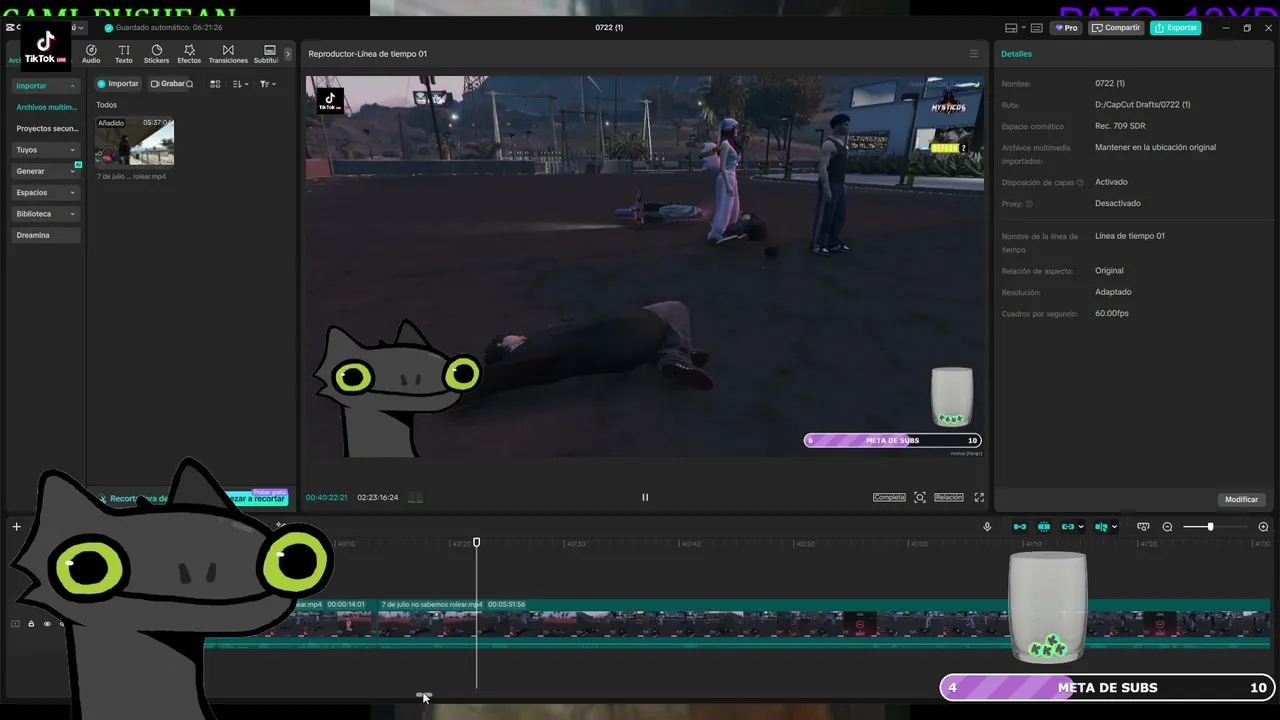
Task: Click the Relación aspect ratio button
Action: pyautogui.click(x=949, y=497)
